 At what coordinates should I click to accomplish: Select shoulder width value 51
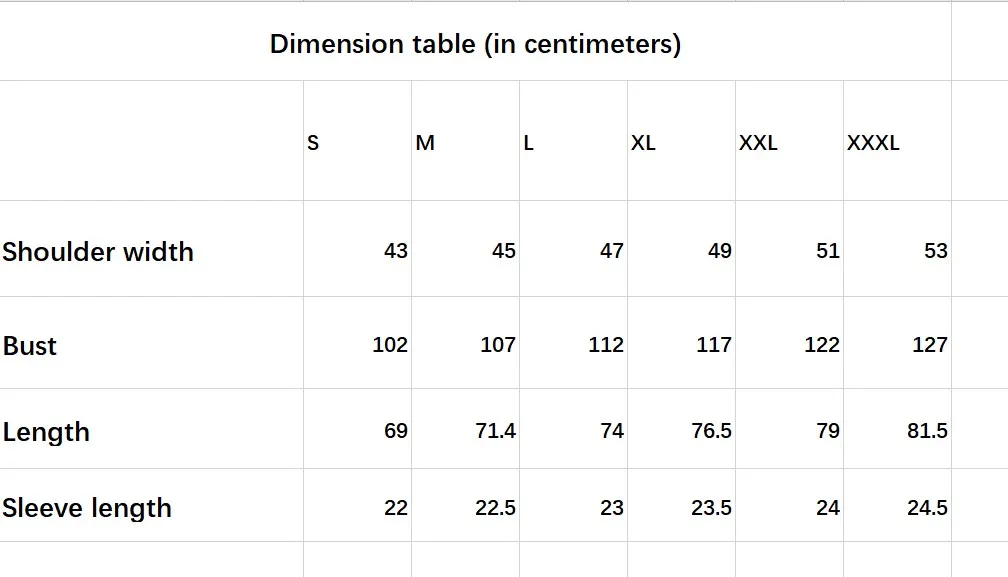[x=828, y=251]
